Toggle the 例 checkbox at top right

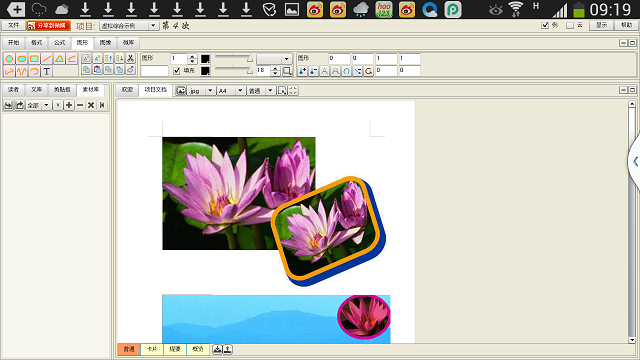pyautogui.click(x=545, y=25)
